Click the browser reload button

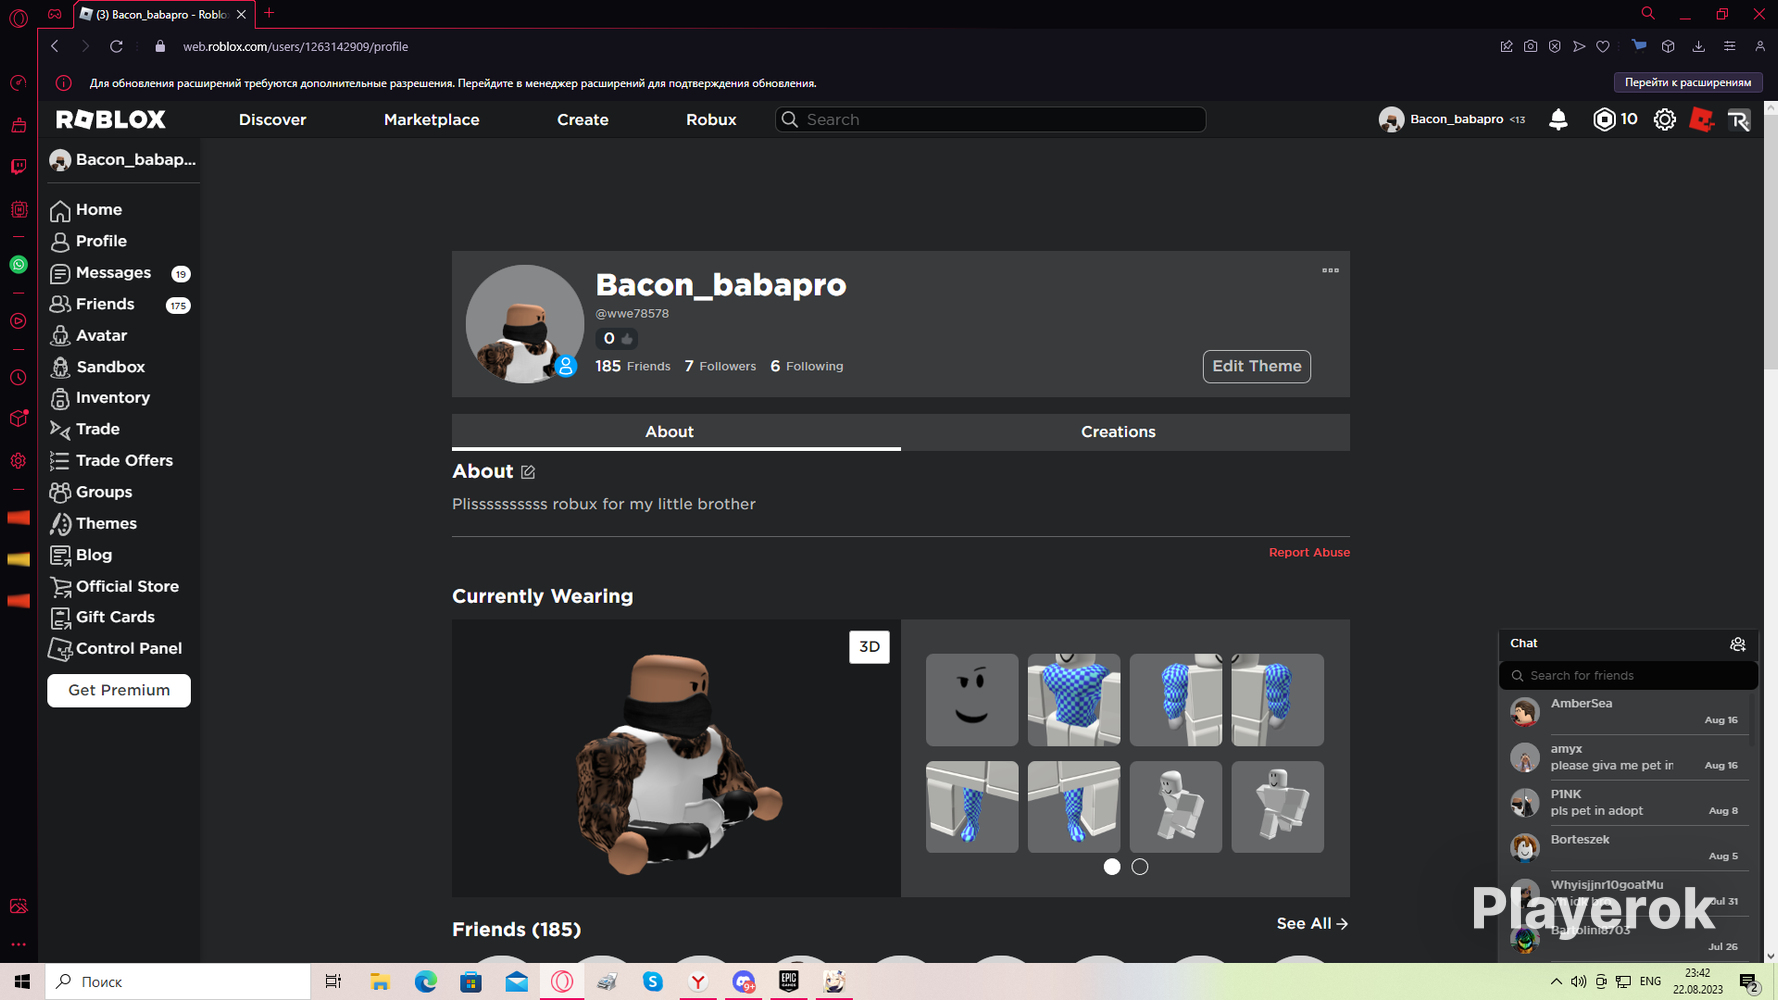116,46
